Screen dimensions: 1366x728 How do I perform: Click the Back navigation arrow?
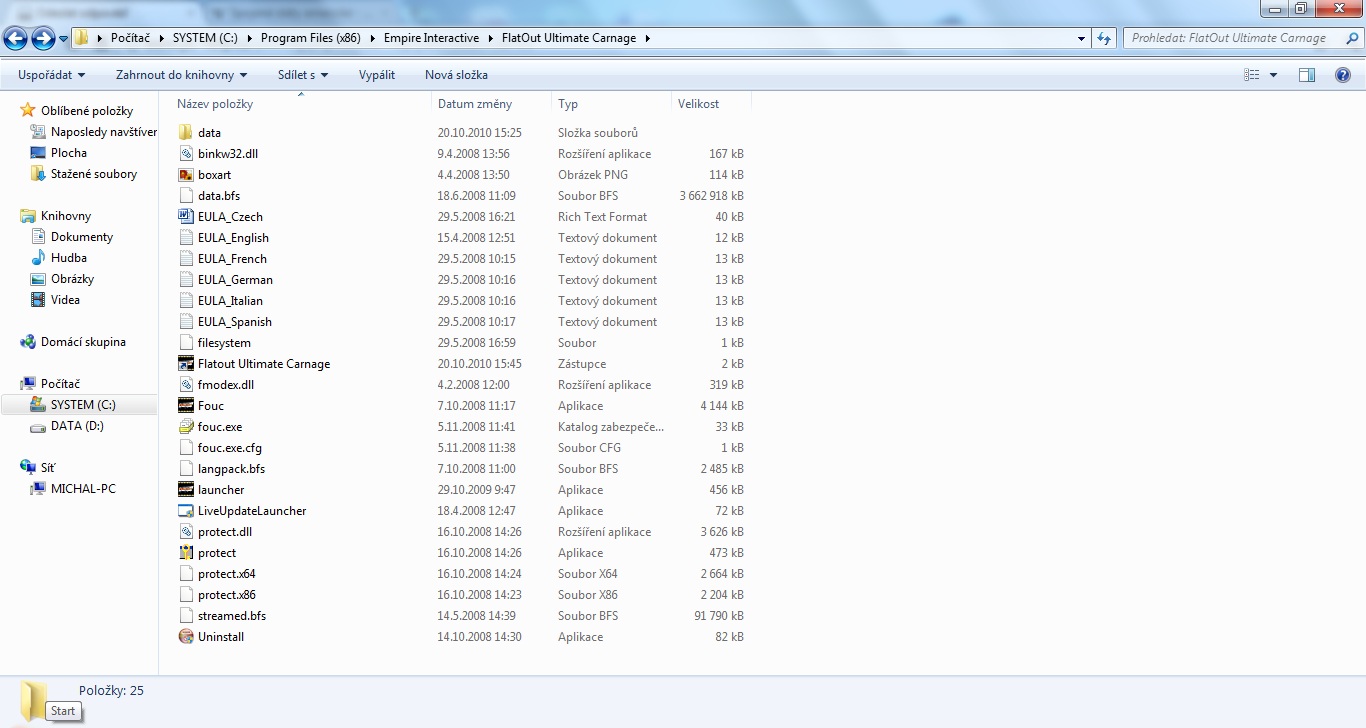(x=16, y=39)
